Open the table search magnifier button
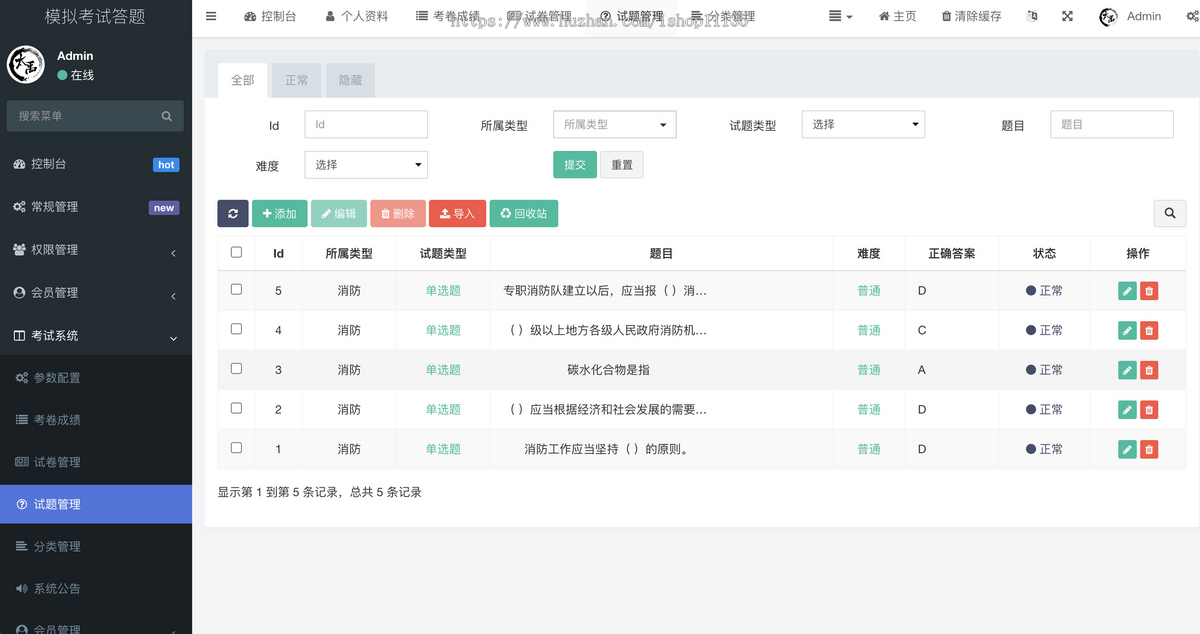 [x=1169, y=213]
